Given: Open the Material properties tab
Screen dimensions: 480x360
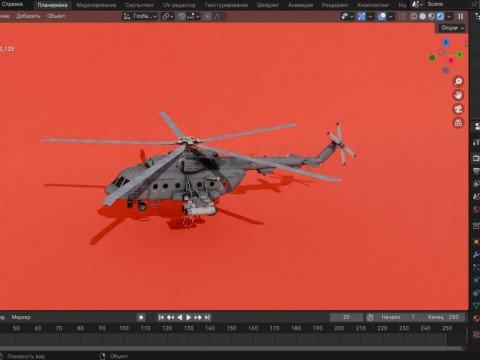Looking at the screenshot, I should coord(476,318).
